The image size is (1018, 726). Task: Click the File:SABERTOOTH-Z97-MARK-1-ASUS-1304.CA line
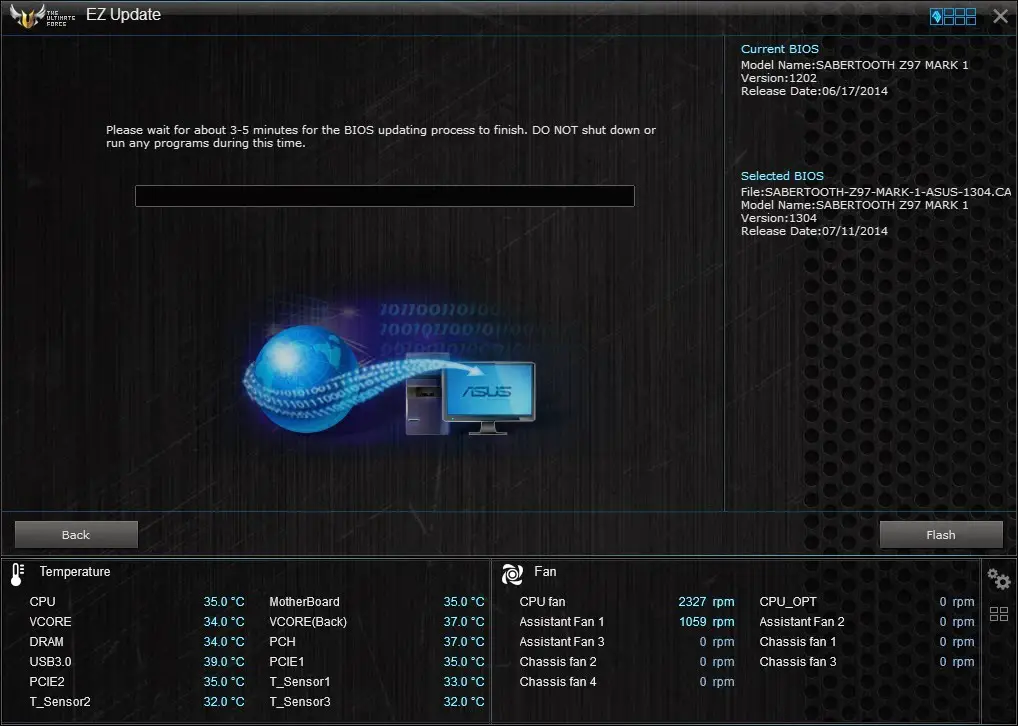tap(876, 192)
